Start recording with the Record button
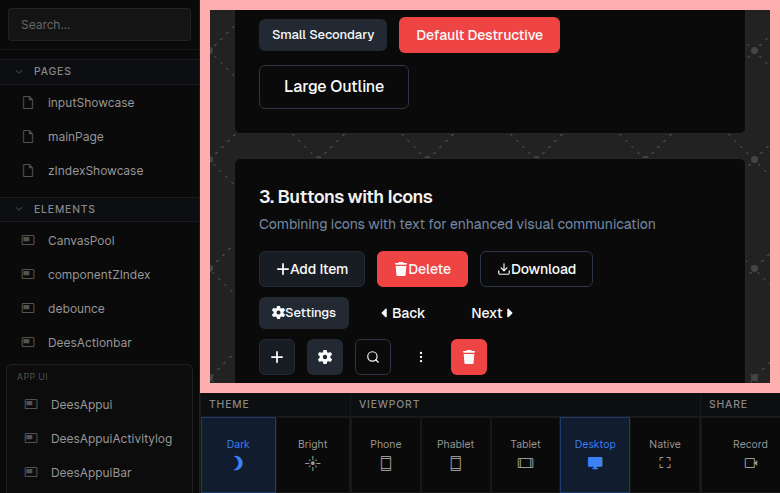780x493 pixels. tap(750, 454)
